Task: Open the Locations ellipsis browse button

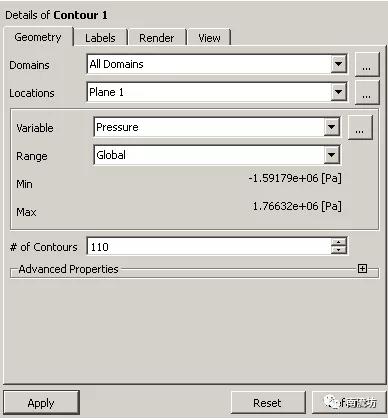Action: [x=367, y=92]
